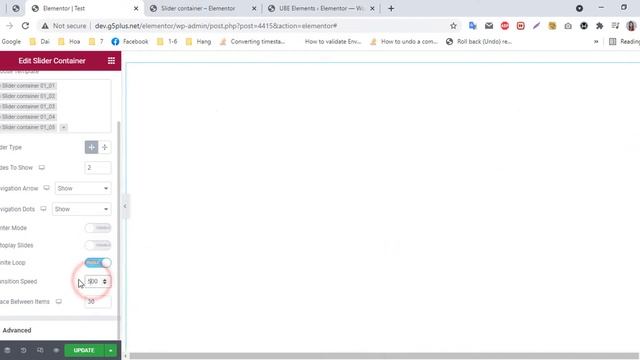Click responsive device icon beside Navigation Arrow
The width and height of the screenshot is (640, 360).
[47, 188]
